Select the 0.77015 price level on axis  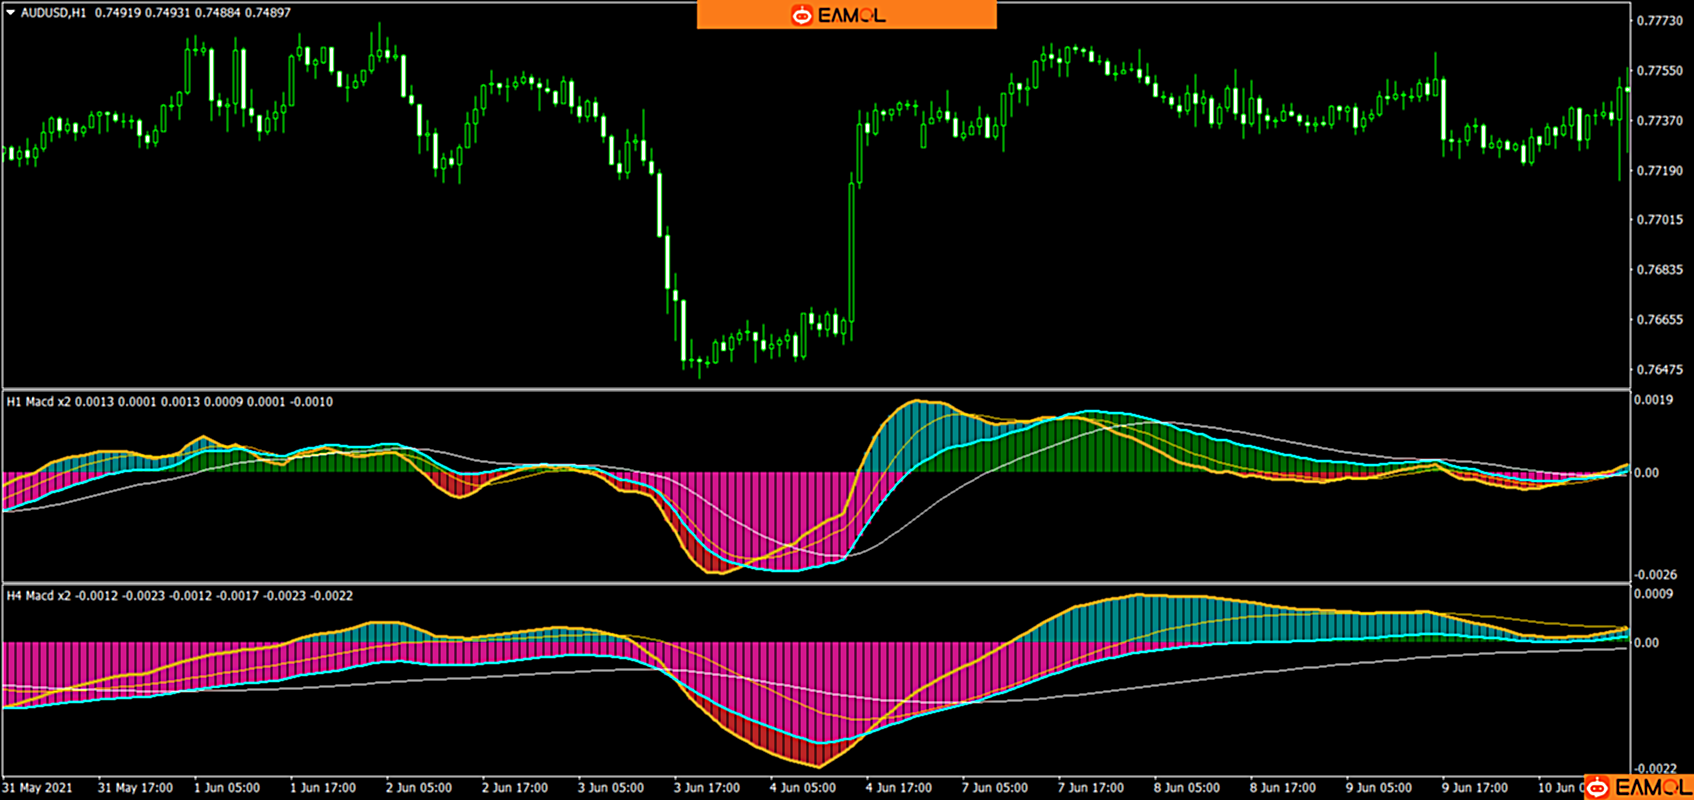1659,220
